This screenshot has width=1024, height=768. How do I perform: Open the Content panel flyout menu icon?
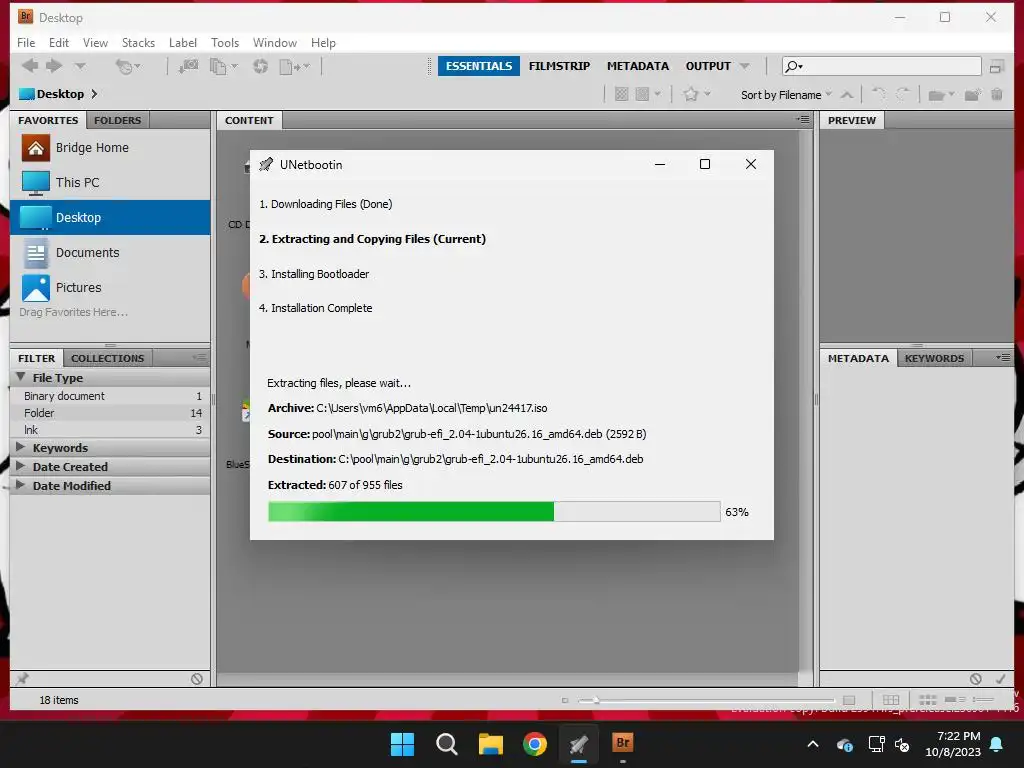[803, 120]
